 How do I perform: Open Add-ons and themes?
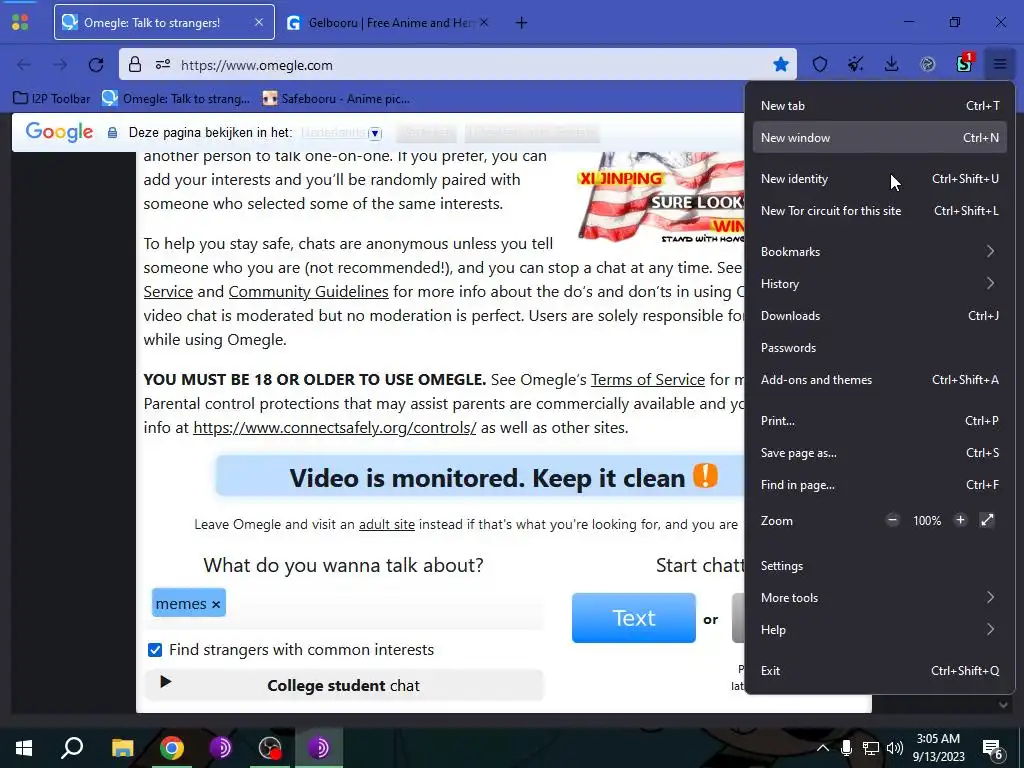(x=880, y=379)
